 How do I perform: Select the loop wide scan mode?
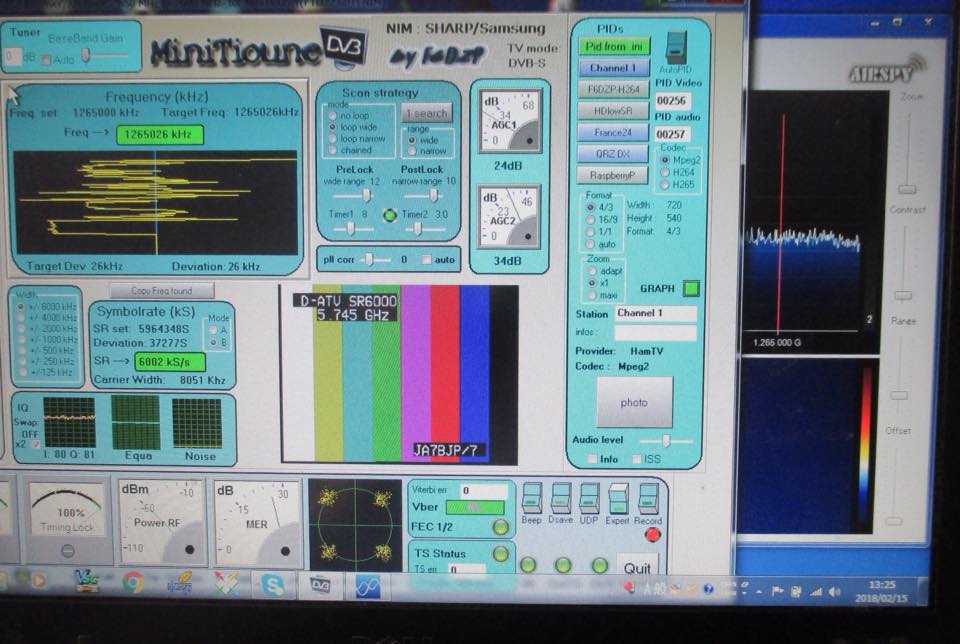point(333,127)
